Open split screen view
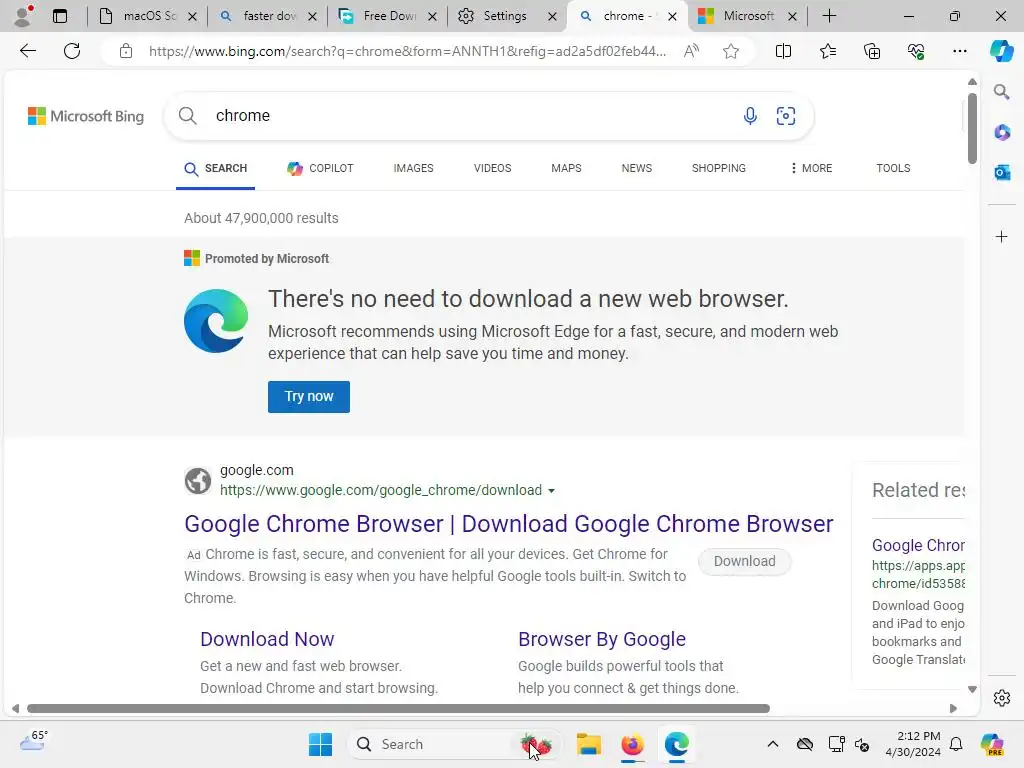Viewport: 1024px width, 768px height. point(783,51)
